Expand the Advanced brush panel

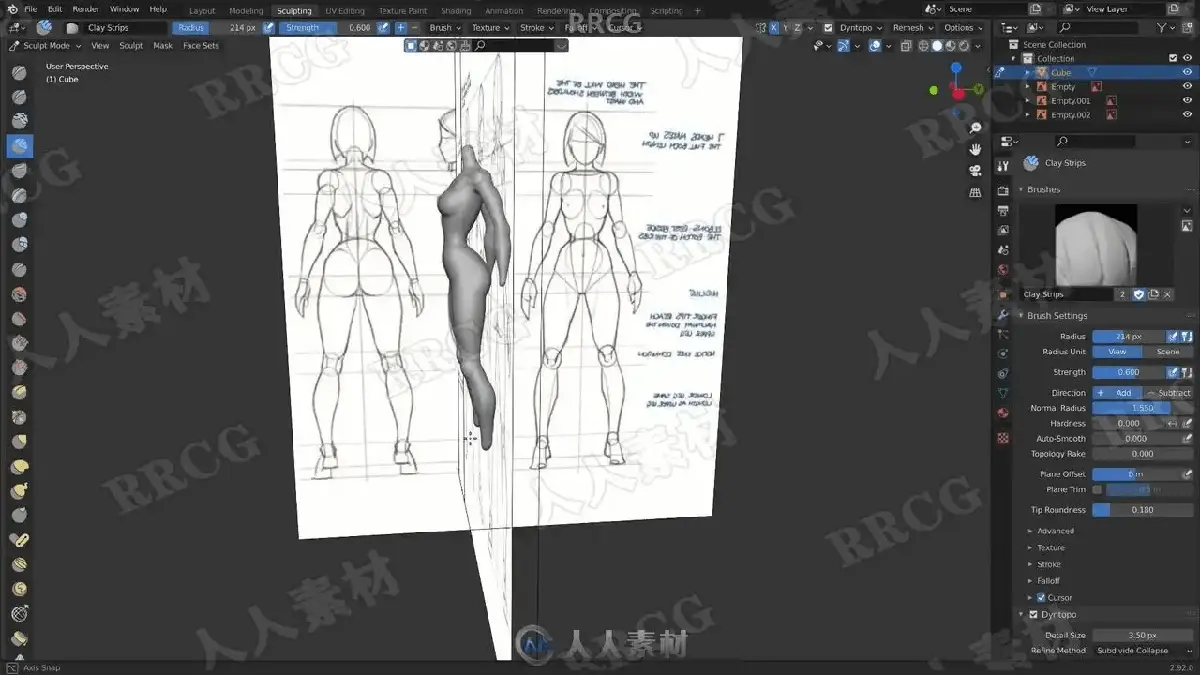1055,531
